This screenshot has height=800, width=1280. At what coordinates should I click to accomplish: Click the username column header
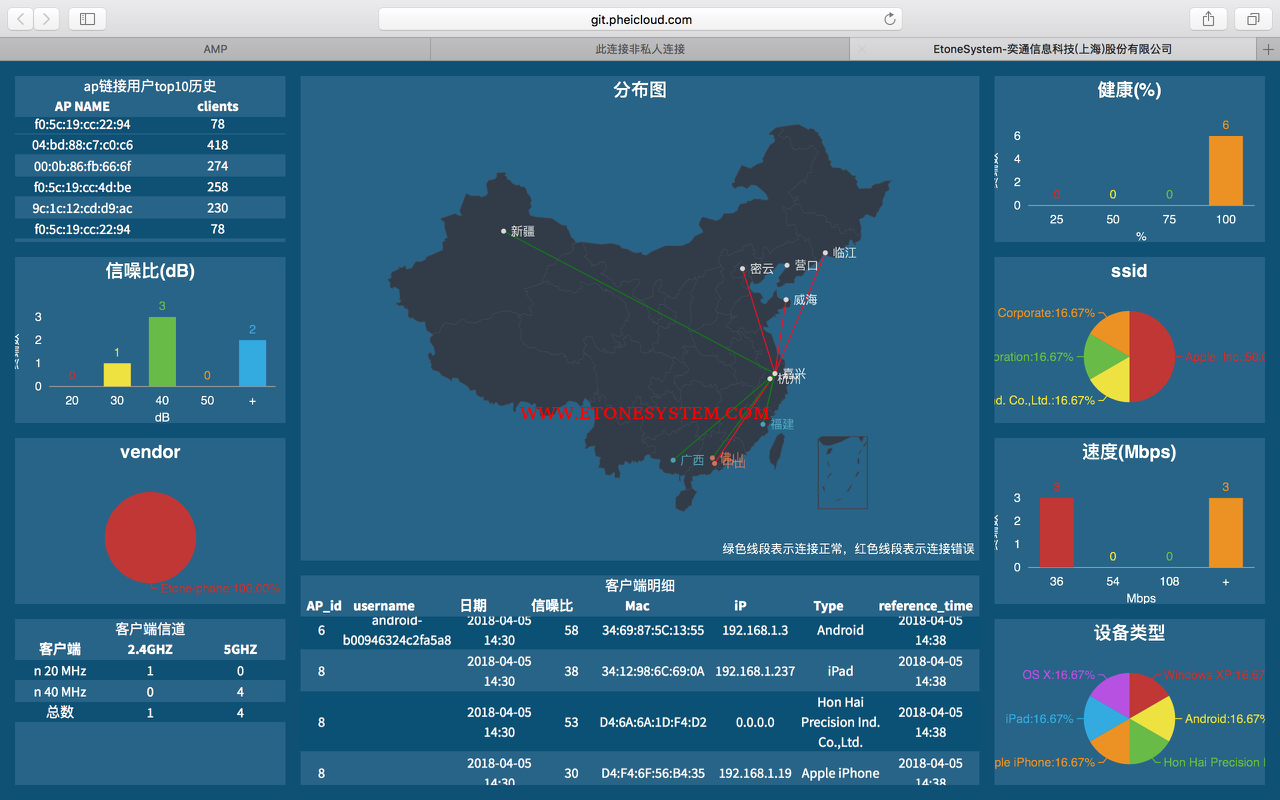pyautogui.click(x=384, y=606)
